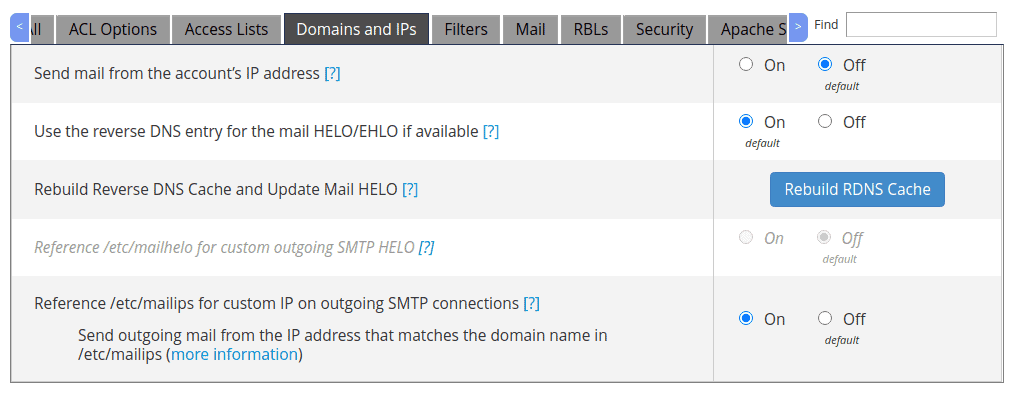Select Off for /etc/mailips custom IP

(825, 318)
